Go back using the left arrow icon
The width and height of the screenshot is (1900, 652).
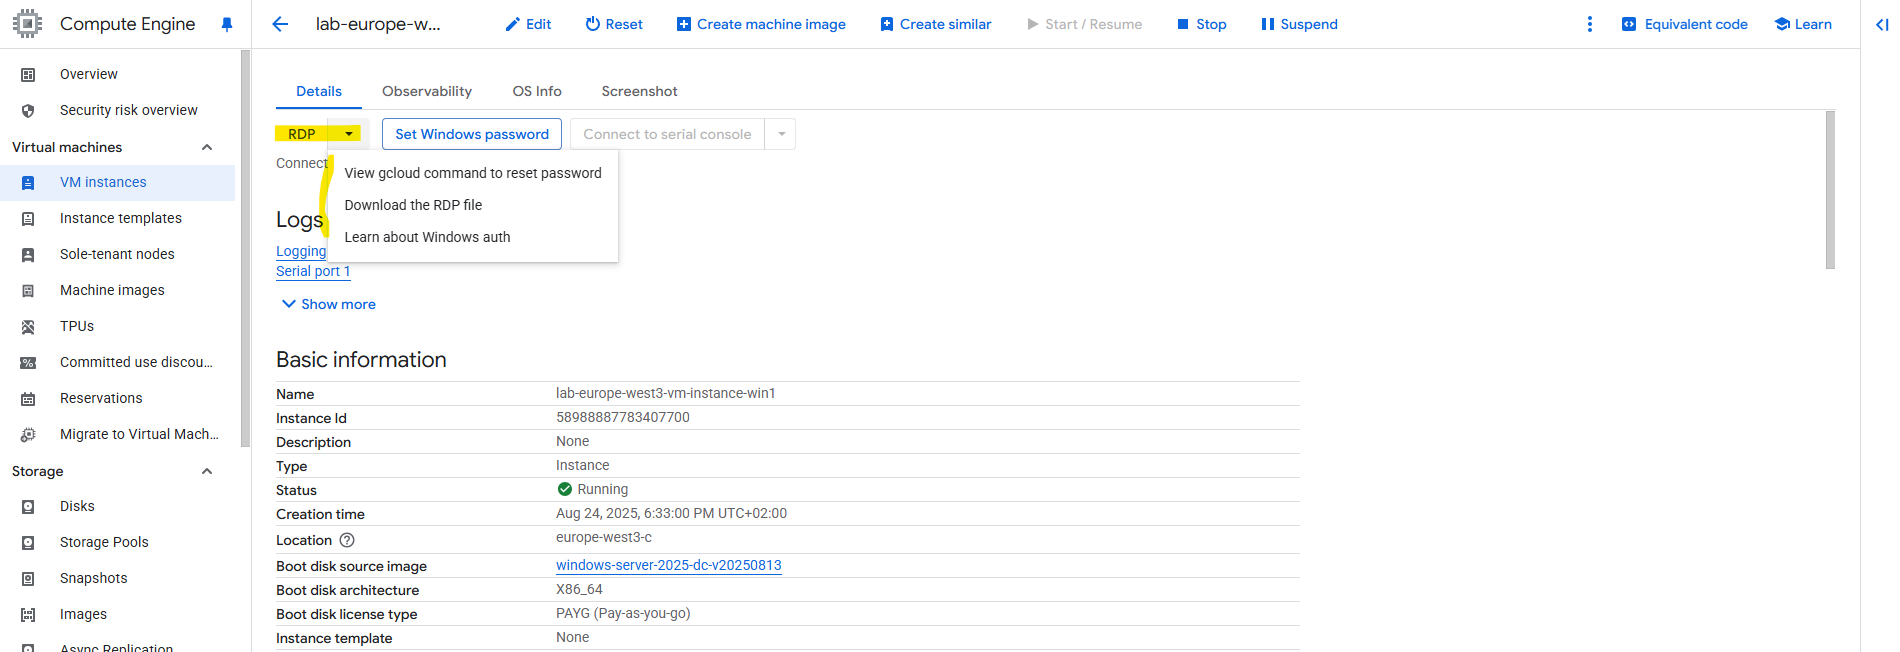(280, 24)
